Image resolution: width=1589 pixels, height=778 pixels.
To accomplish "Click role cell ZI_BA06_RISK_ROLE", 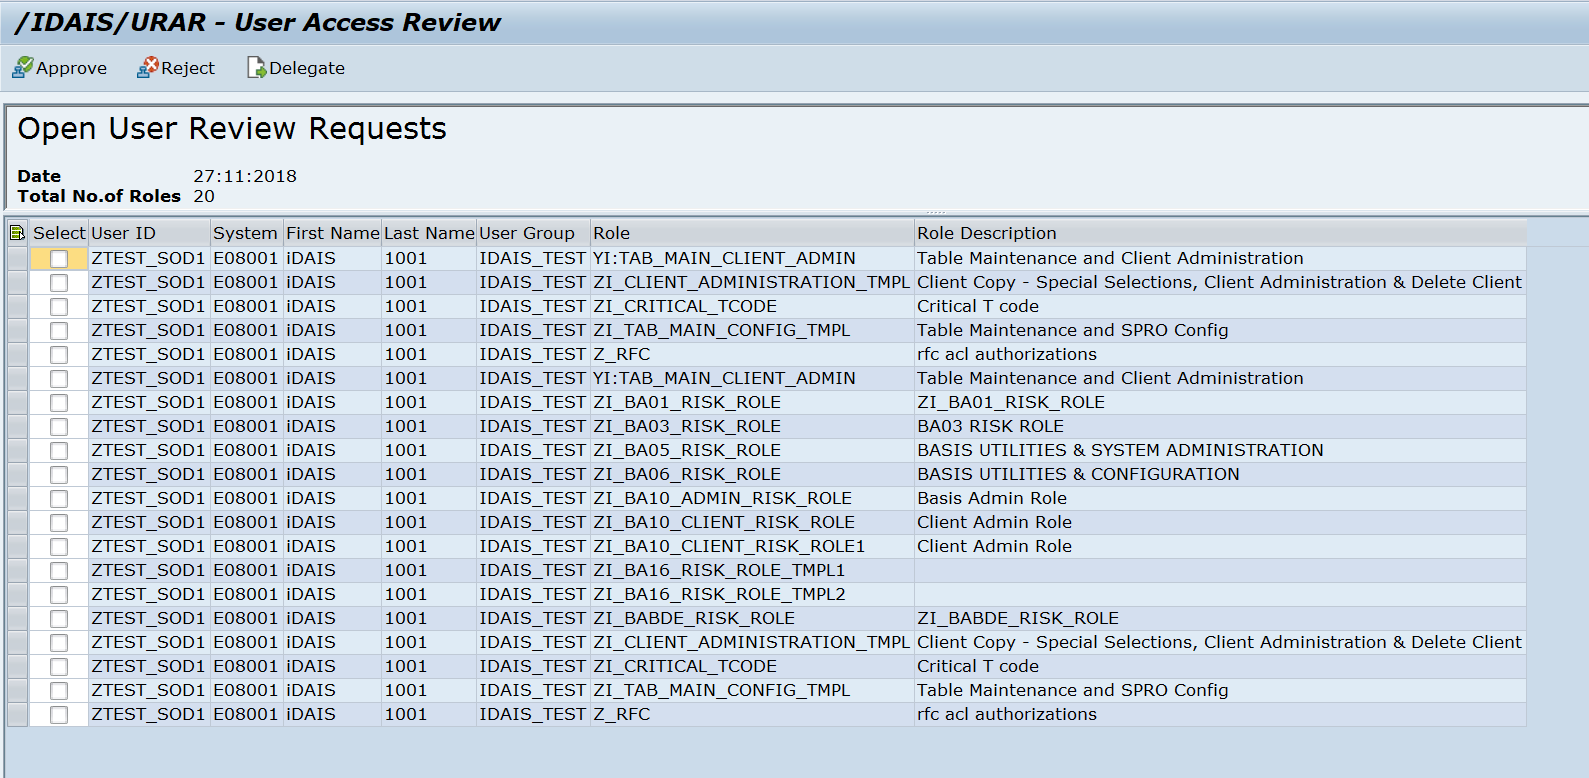I will coord(752,474).
